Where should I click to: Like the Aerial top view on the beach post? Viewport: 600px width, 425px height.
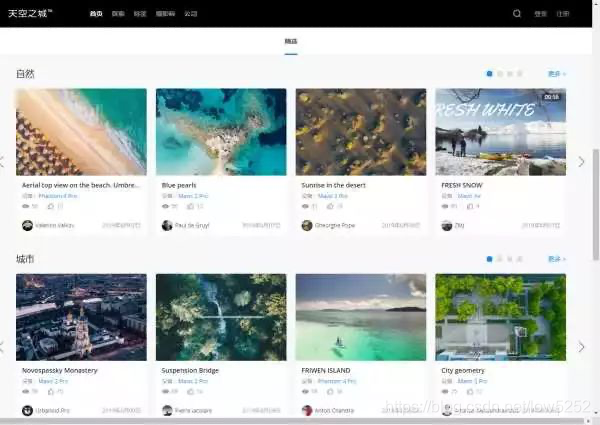tap(51, 206)
